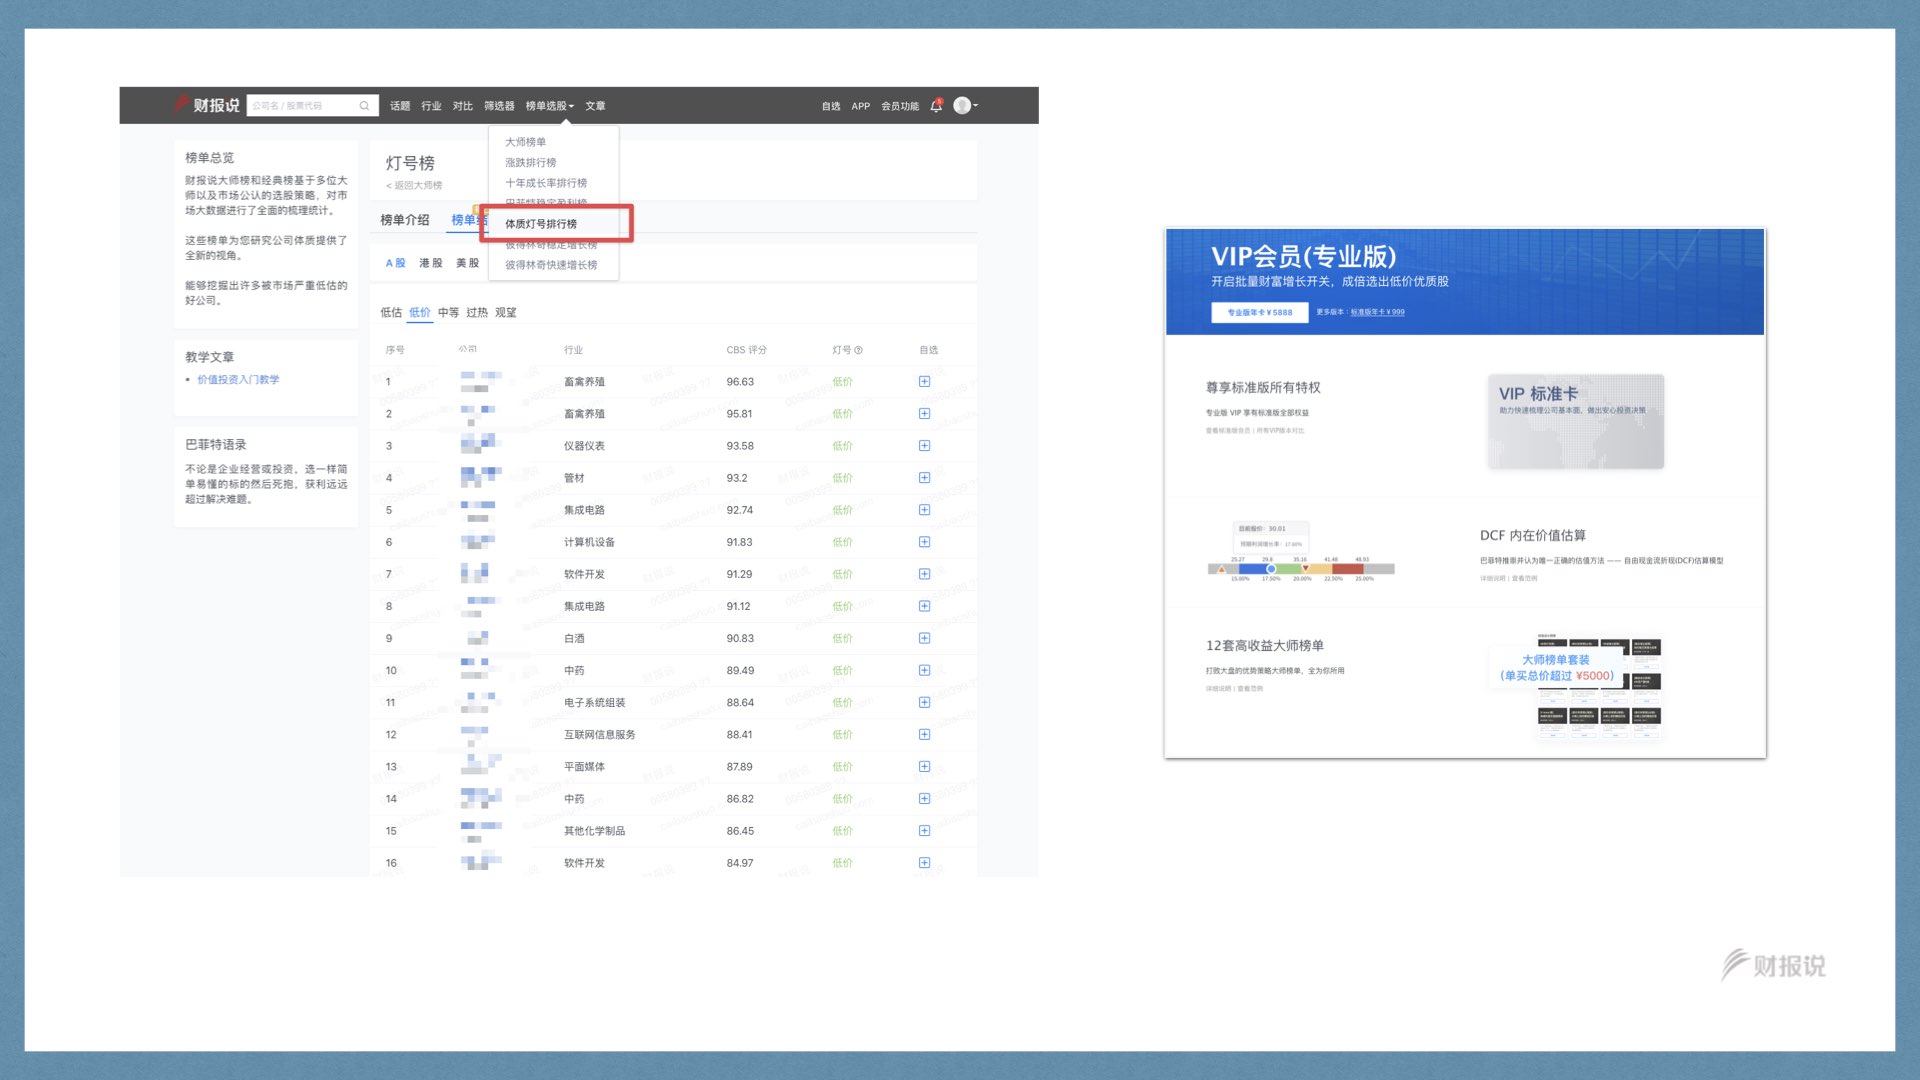Click the 专业版年卡 ¥5888 button
Image resolution: width=1920 pixels, height=1080 pixels.
coord(1259,312)
